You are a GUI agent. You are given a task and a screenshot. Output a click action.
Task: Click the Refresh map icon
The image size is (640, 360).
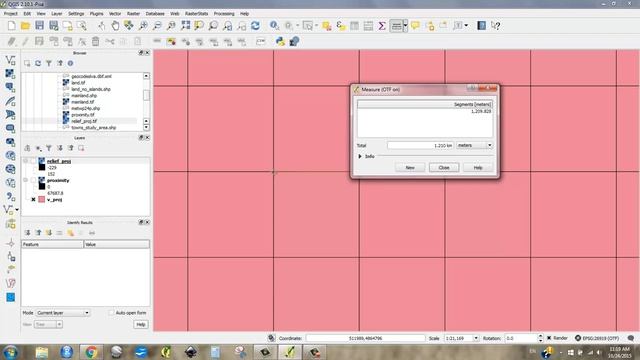(x=256, y=26)
